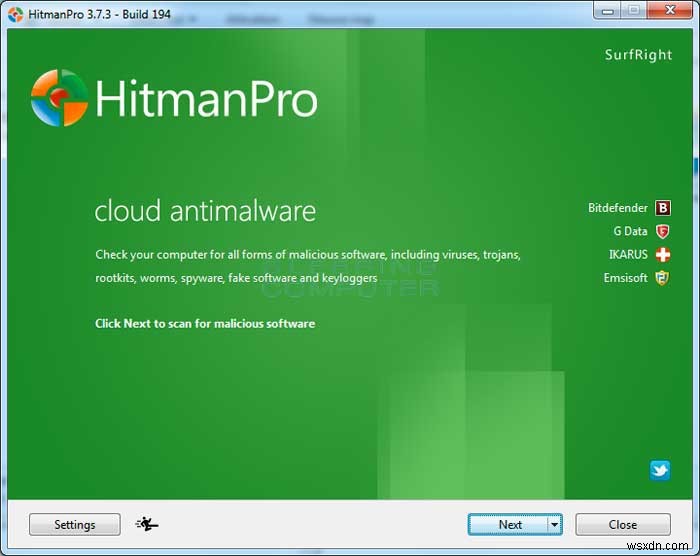
Task: Click the Emsisoft shield icon
Action: tap(662, 278)
